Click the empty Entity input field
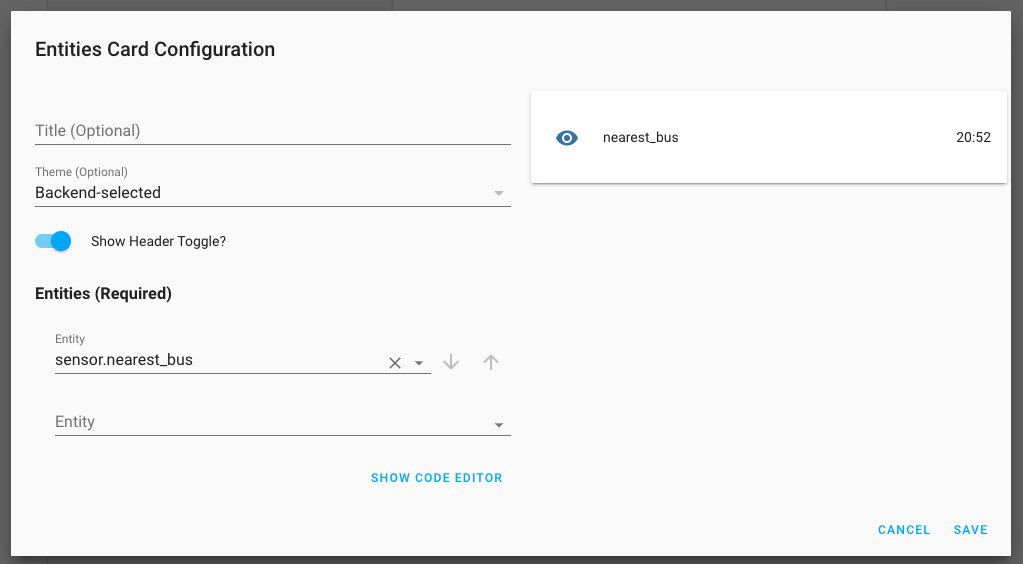This screenshot has width=1023, height=564. tap(273, 422)
